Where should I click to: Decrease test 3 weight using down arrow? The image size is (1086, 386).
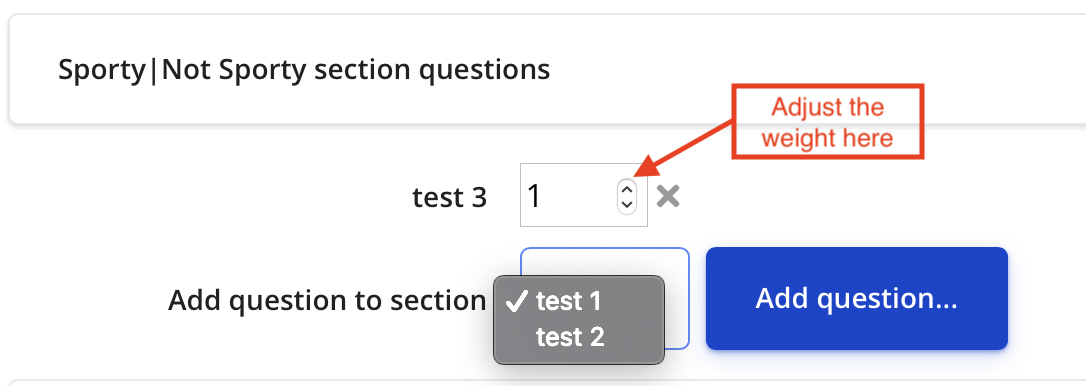(627, 204)
